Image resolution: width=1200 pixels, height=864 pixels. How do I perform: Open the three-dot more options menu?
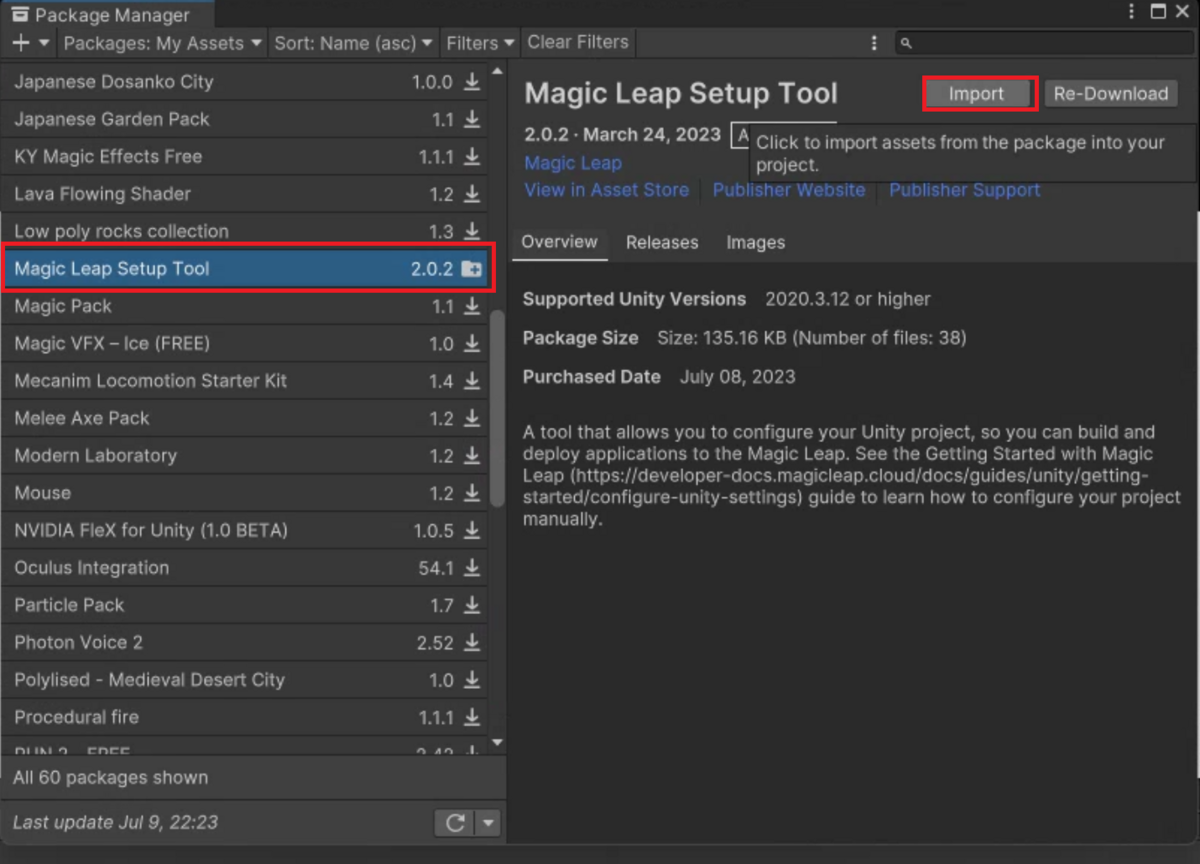874,43
